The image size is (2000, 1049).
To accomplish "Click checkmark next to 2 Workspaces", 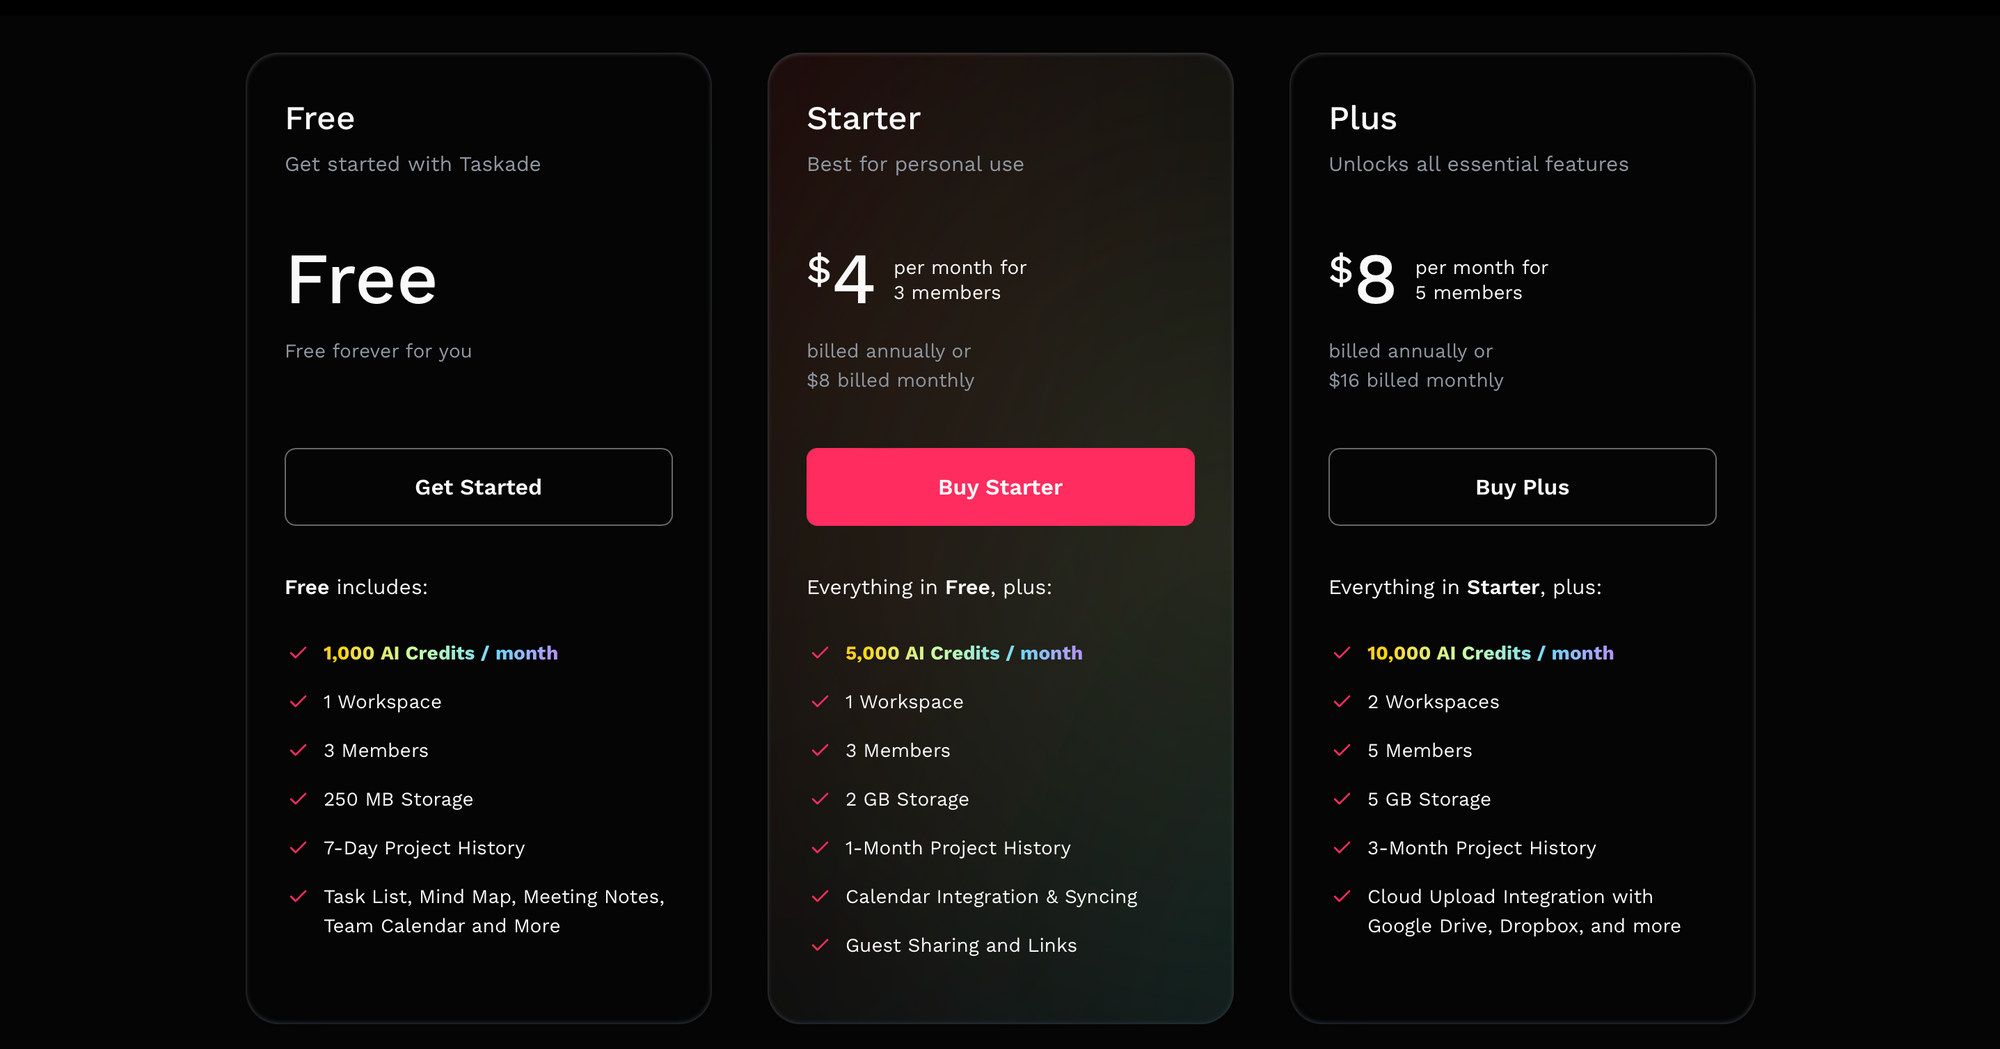I will point(1342,702).
